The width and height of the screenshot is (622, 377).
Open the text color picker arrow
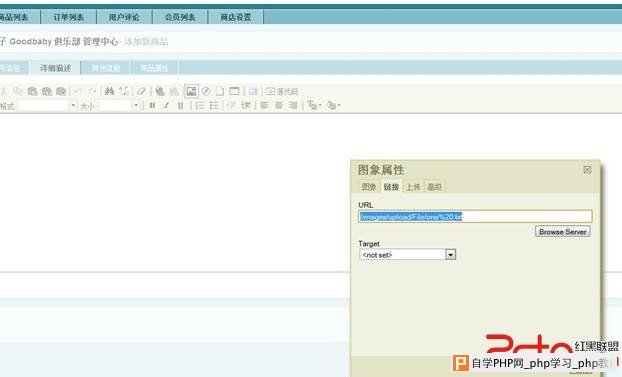pyautogui.click(x=320, y=106)
